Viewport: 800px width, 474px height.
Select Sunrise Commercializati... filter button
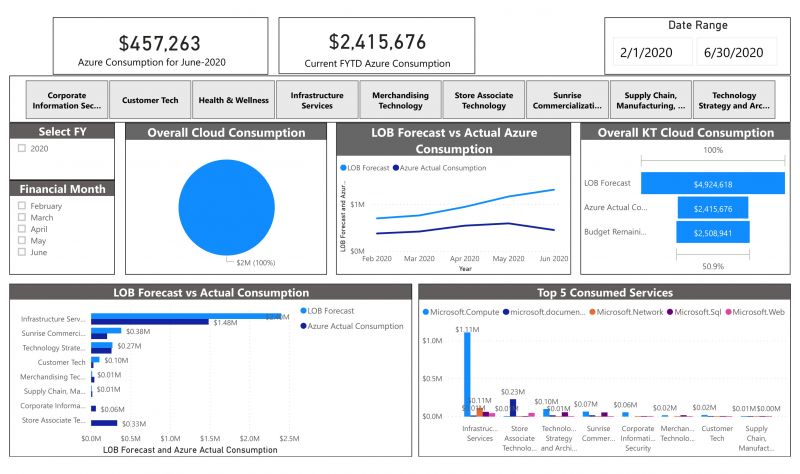(x=567, y=100)
